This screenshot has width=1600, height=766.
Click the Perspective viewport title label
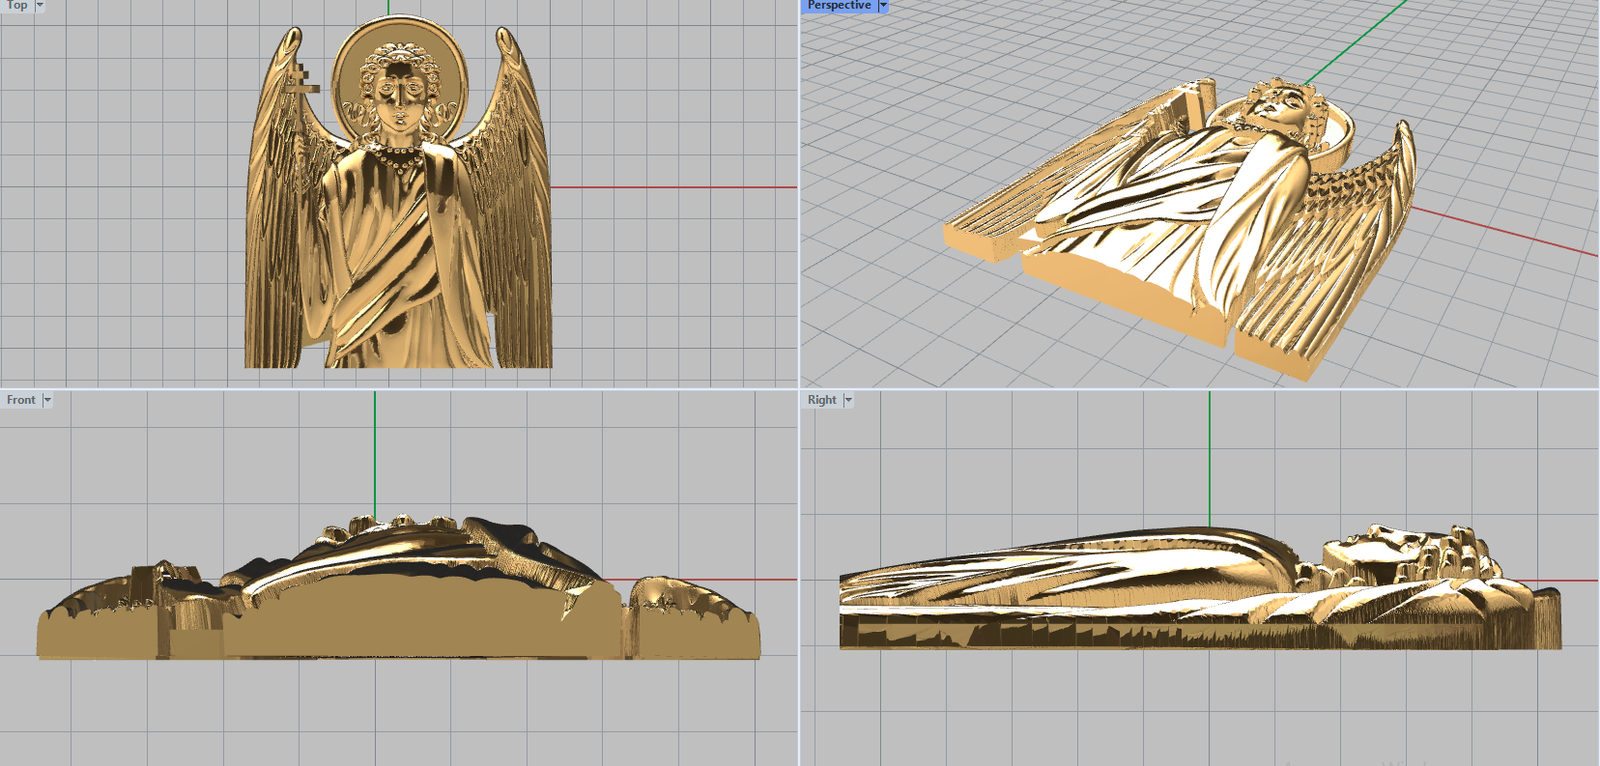pyautogui.click(x=838, y=5)
